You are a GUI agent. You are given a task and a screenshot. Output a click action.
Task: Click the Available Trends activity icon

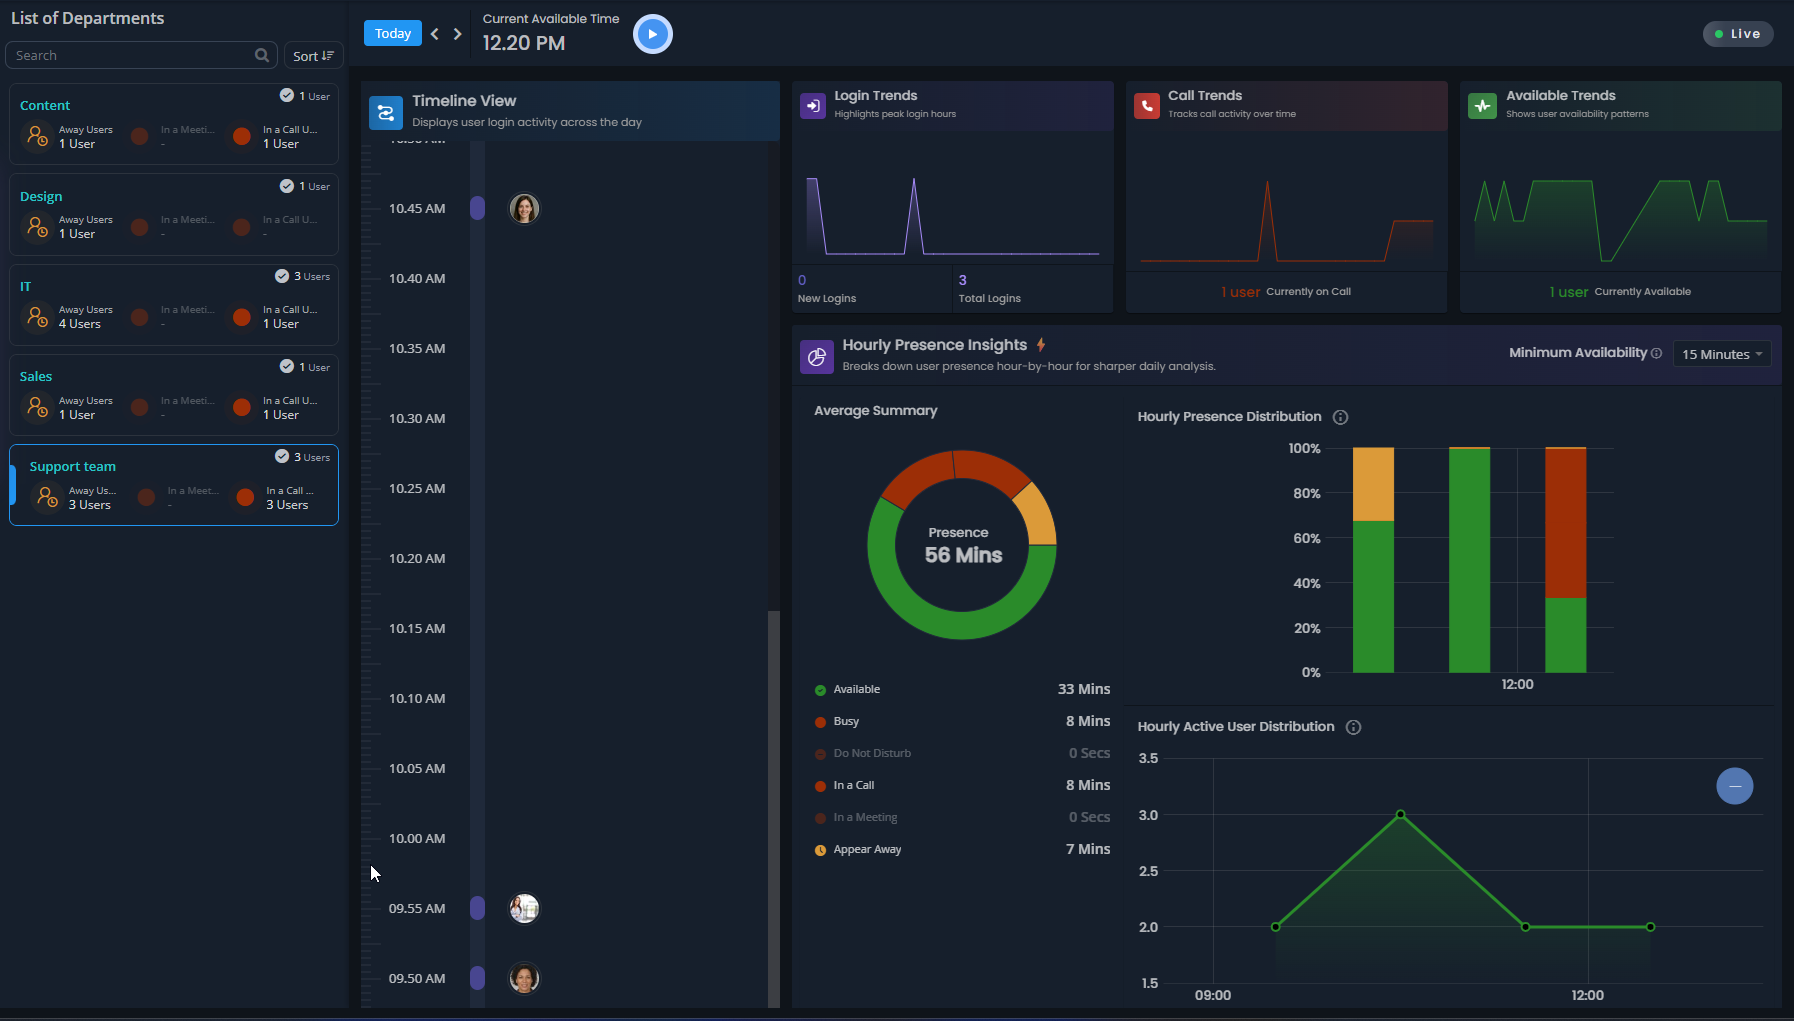tap(1483, 105)
